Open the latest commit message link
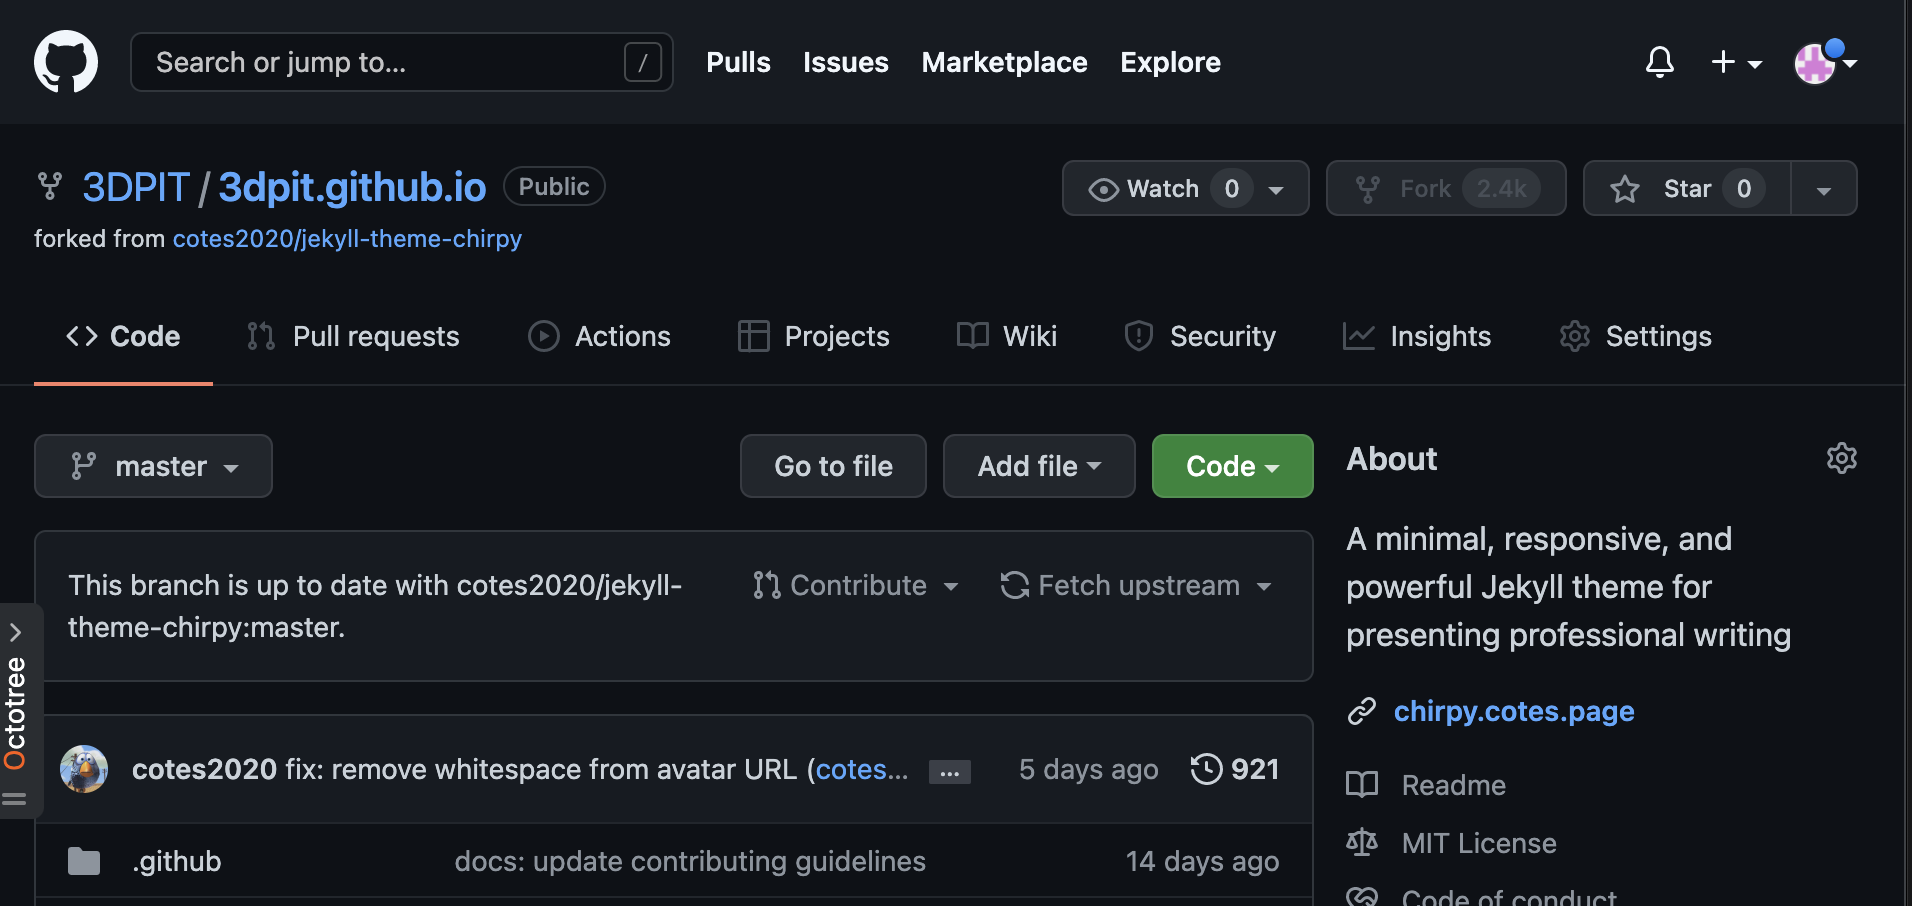Viewport: 1912px width, 906px height. click(x=544, y=769)
